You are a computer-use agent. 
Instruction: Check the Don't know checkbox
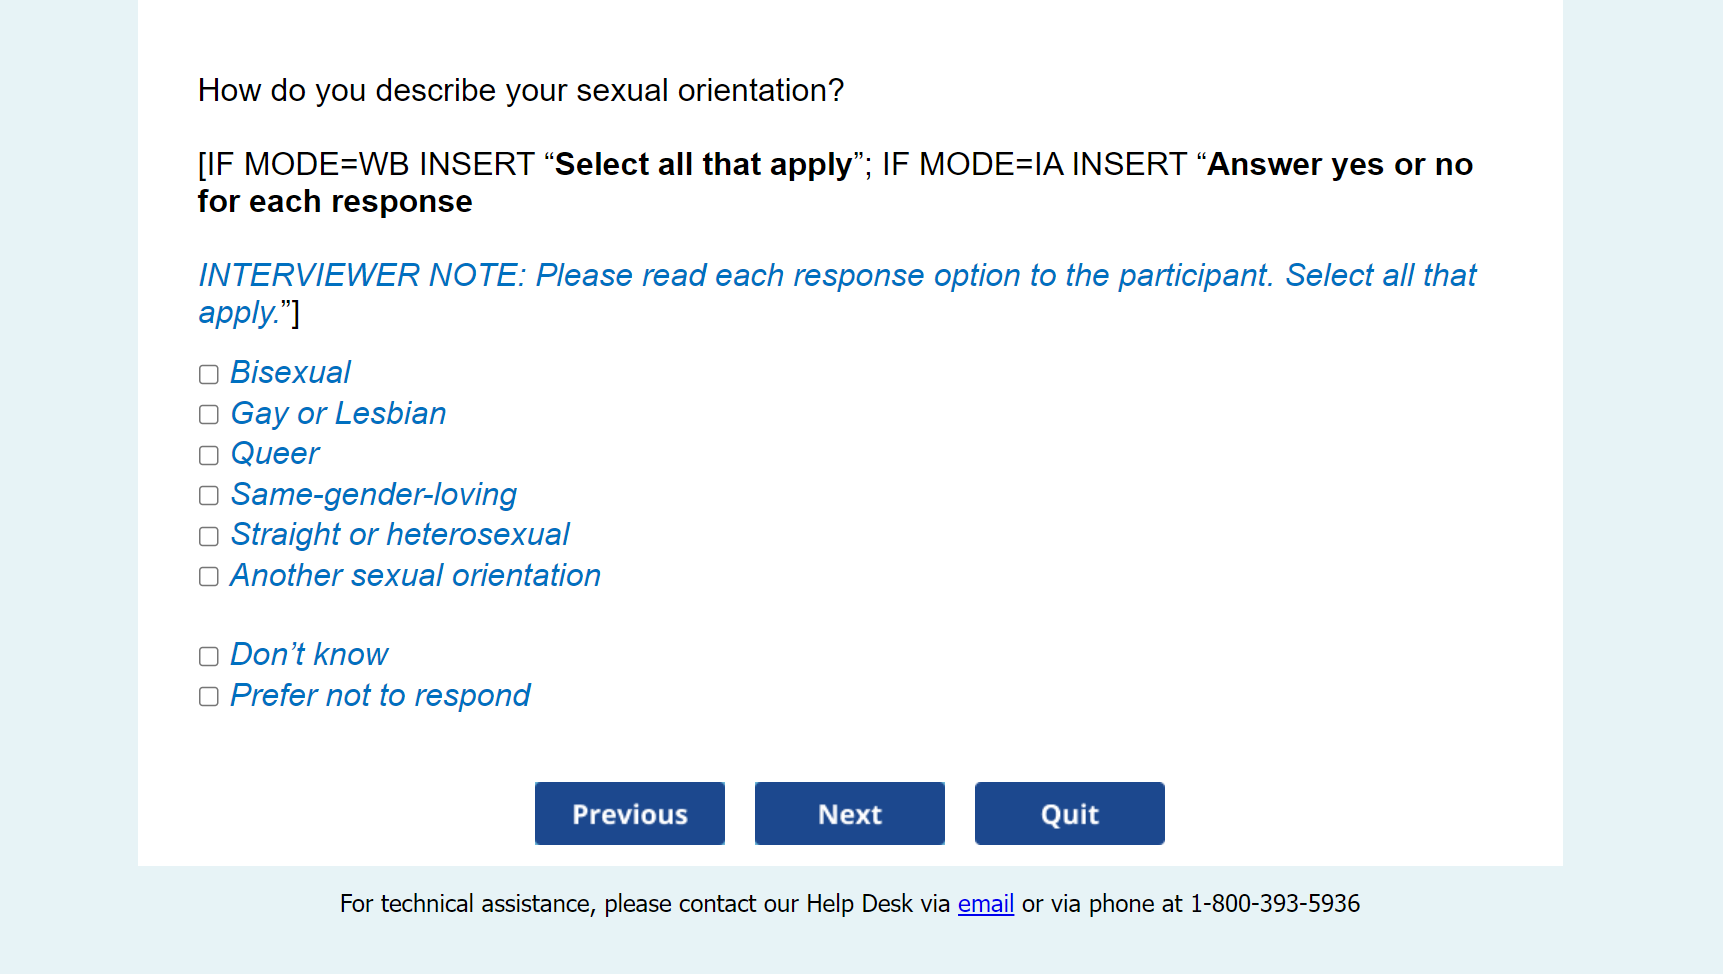(208, 656)
